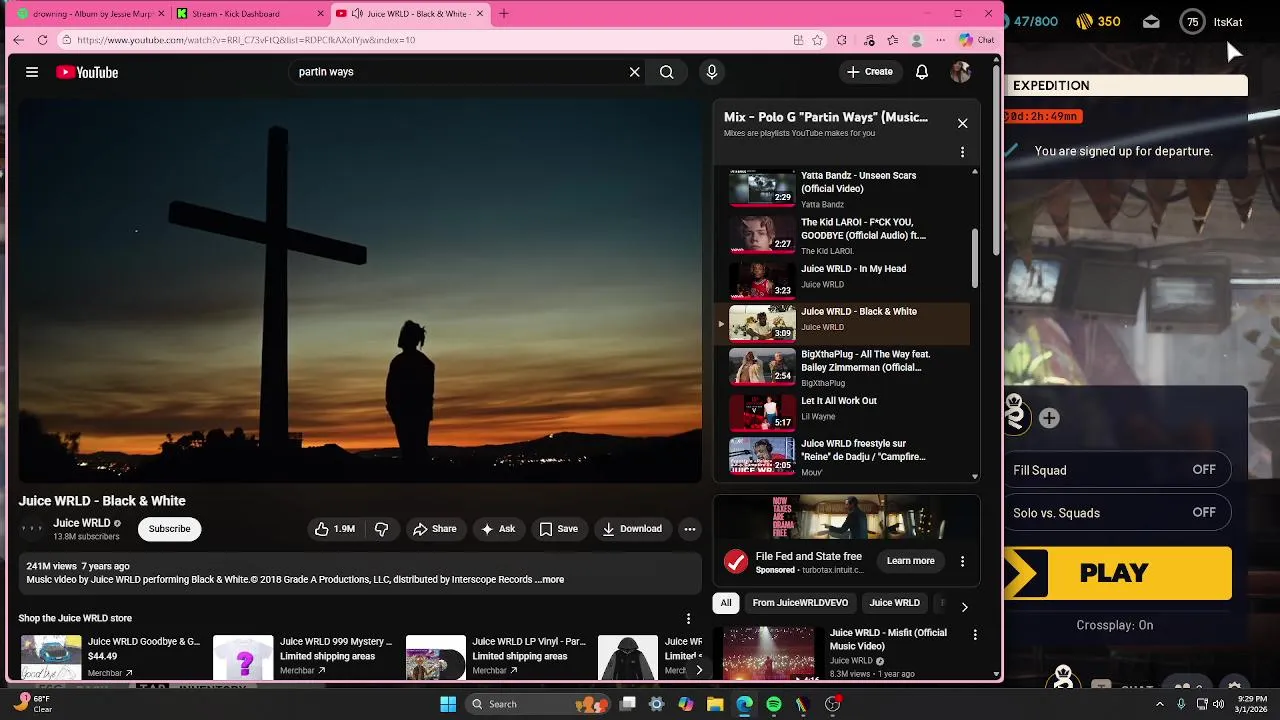Launch Spotify from the taskbar
The height and width of the screenshot is (720, 1280).
point(773,704)
